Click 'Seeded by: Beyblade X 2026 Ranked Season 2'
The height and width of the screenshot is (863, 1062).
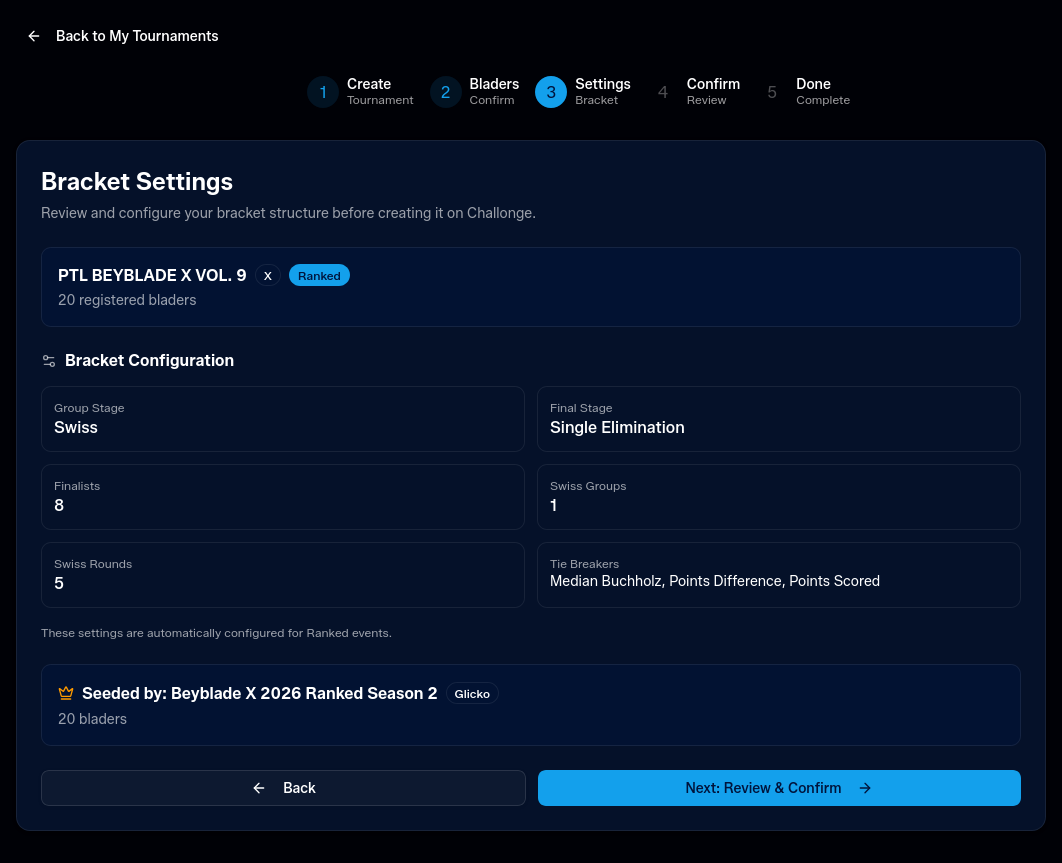pos(259,694)
